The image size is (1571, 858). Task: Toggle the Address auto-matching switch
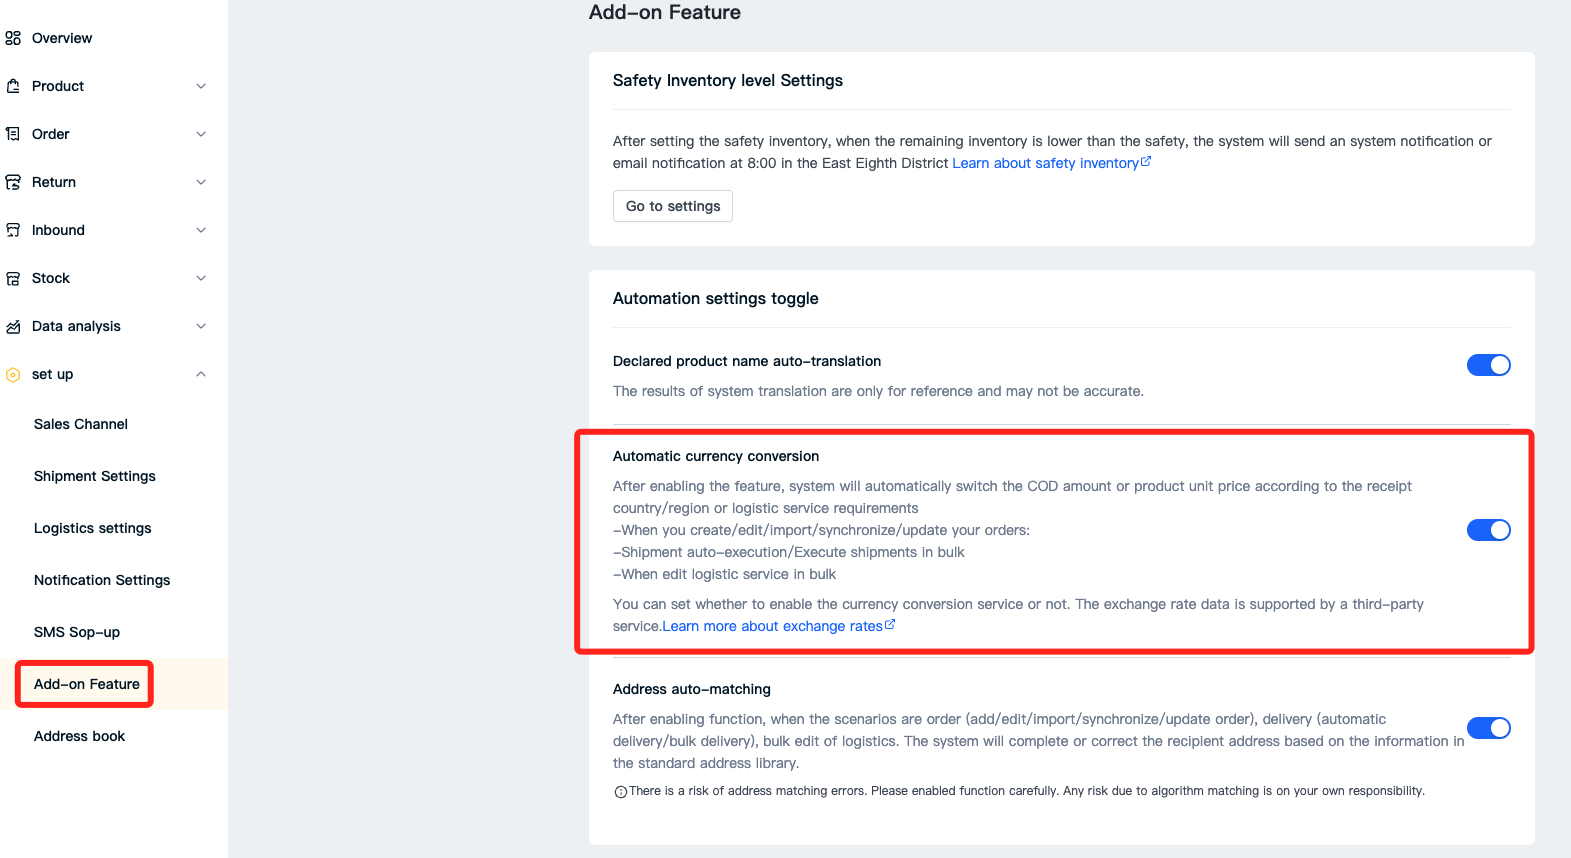tap(1488, 728)
